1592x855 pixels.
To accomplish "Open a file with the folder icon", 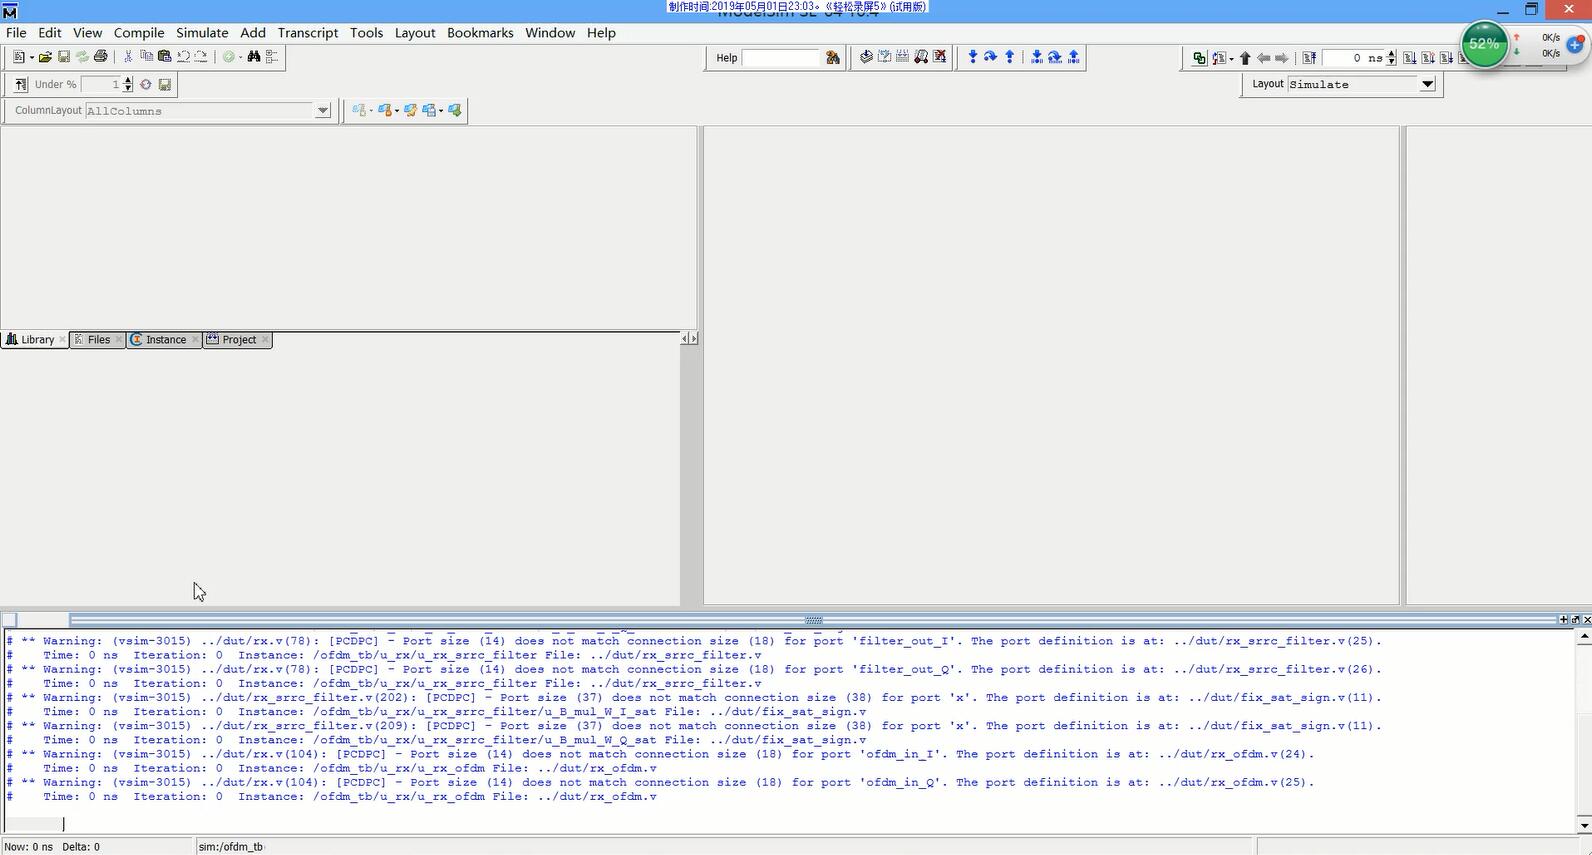I will click(46, 57).
